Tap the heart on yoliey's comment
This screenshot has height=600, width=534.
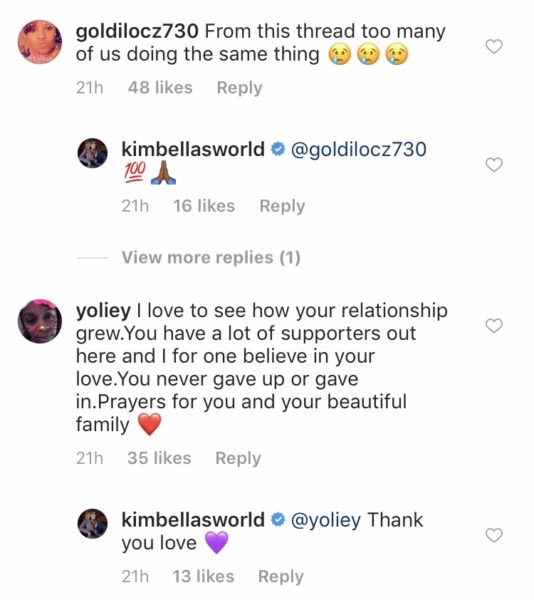pos(494,326)
